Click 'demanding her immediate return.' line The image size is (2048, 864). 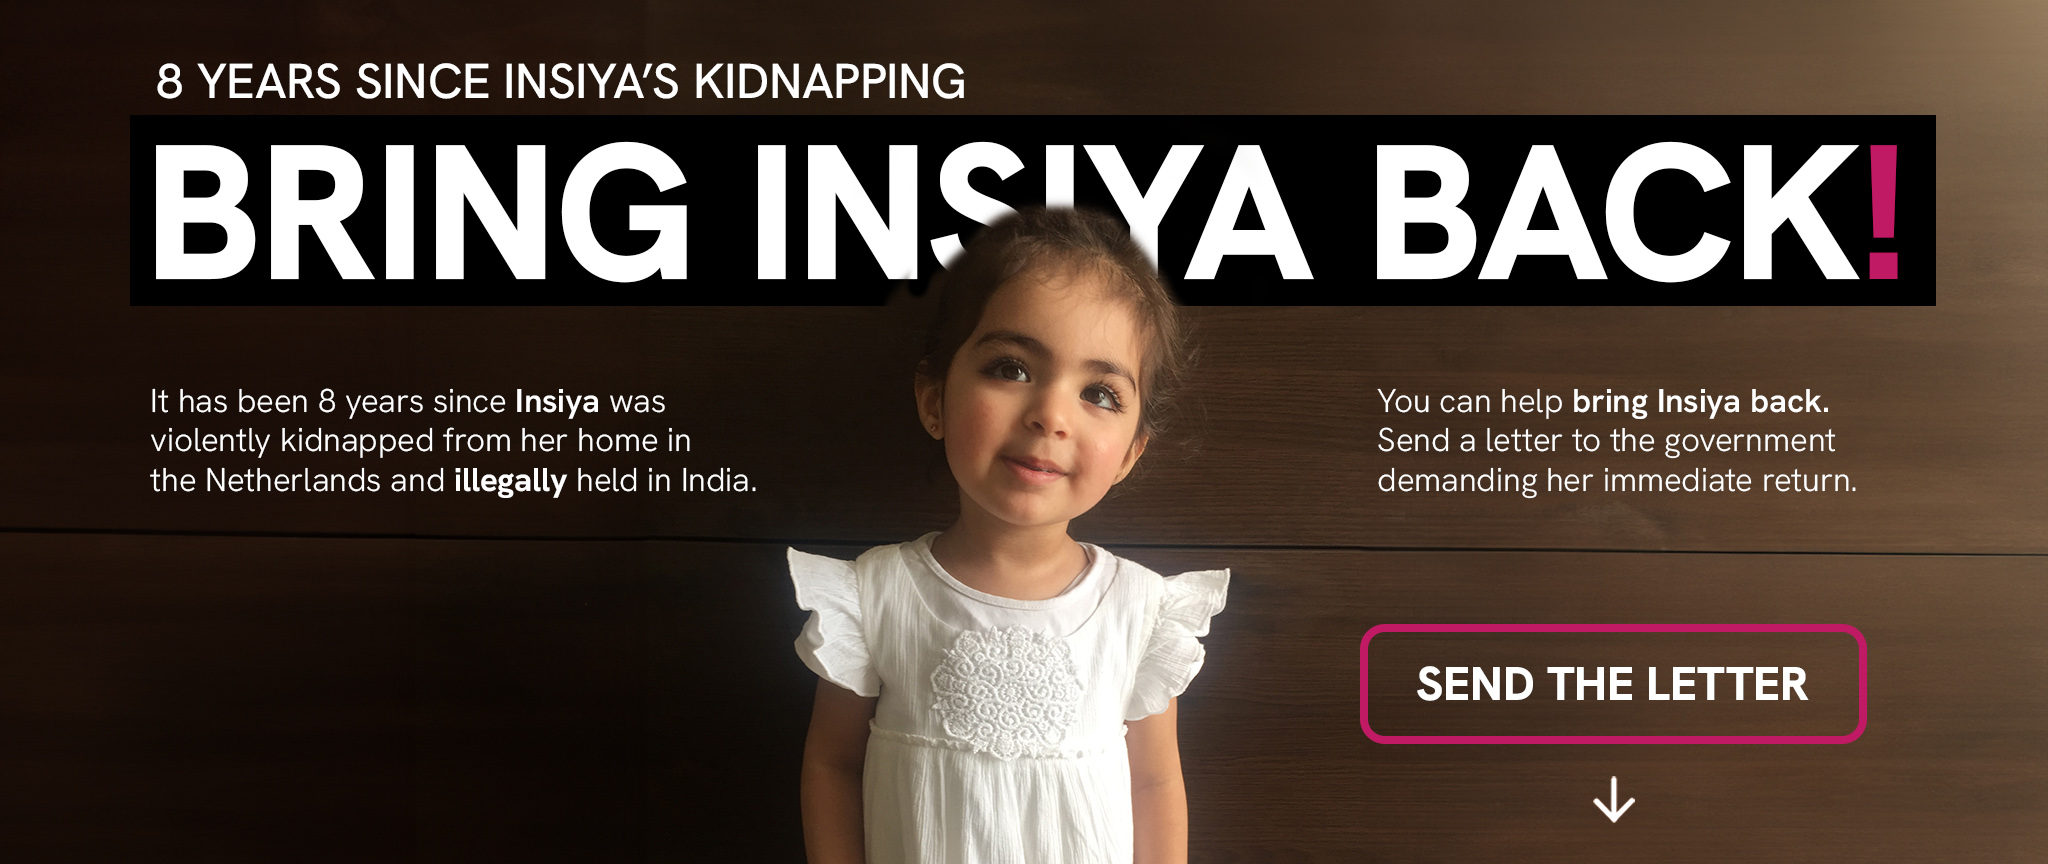(x=1617, y=481)
